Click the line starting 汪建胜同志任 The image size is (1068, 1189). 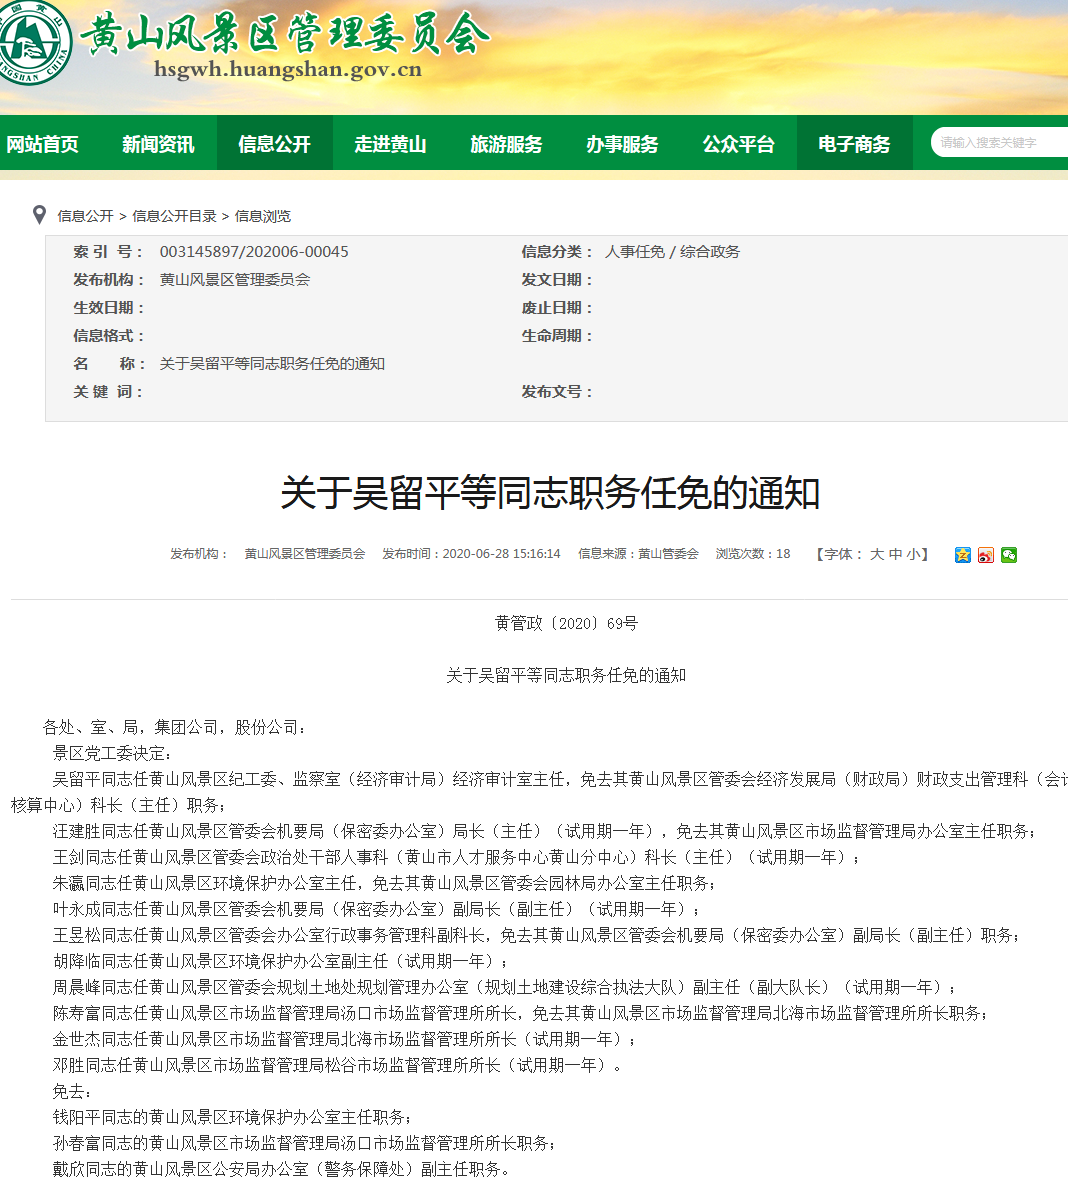point(543,831)
